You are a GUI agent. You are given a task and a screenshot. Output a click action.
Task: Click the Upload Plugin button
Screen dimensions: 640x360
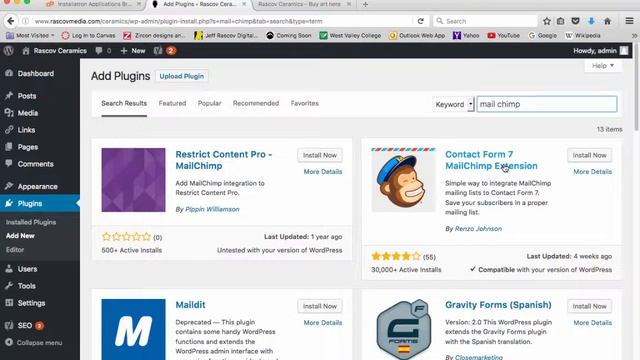click(182, 76)
